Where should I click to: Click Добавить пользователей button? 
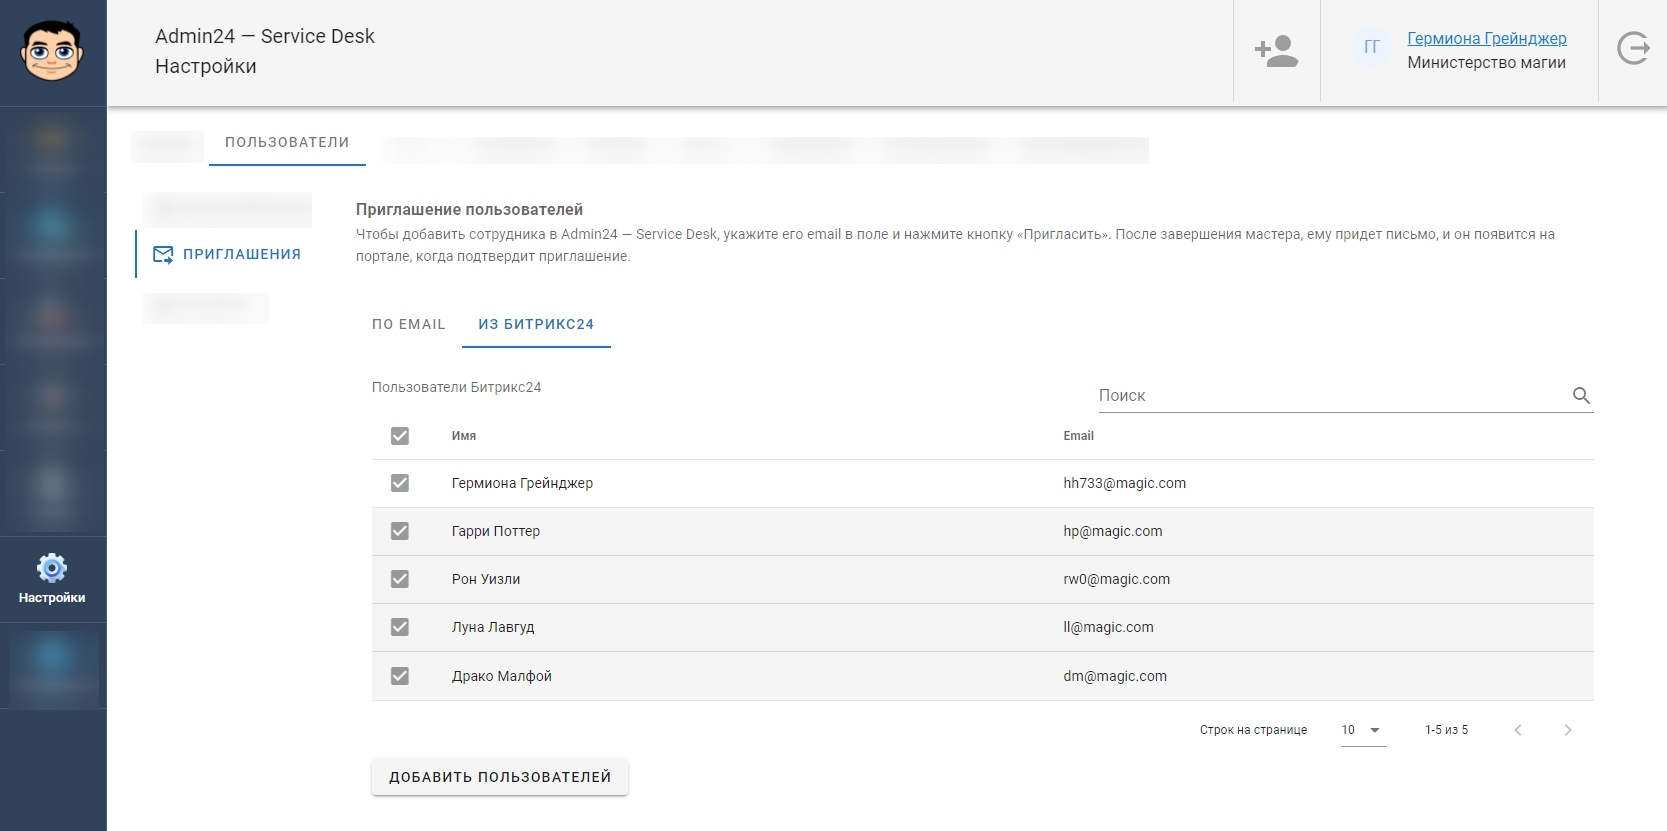pos(500,777)
